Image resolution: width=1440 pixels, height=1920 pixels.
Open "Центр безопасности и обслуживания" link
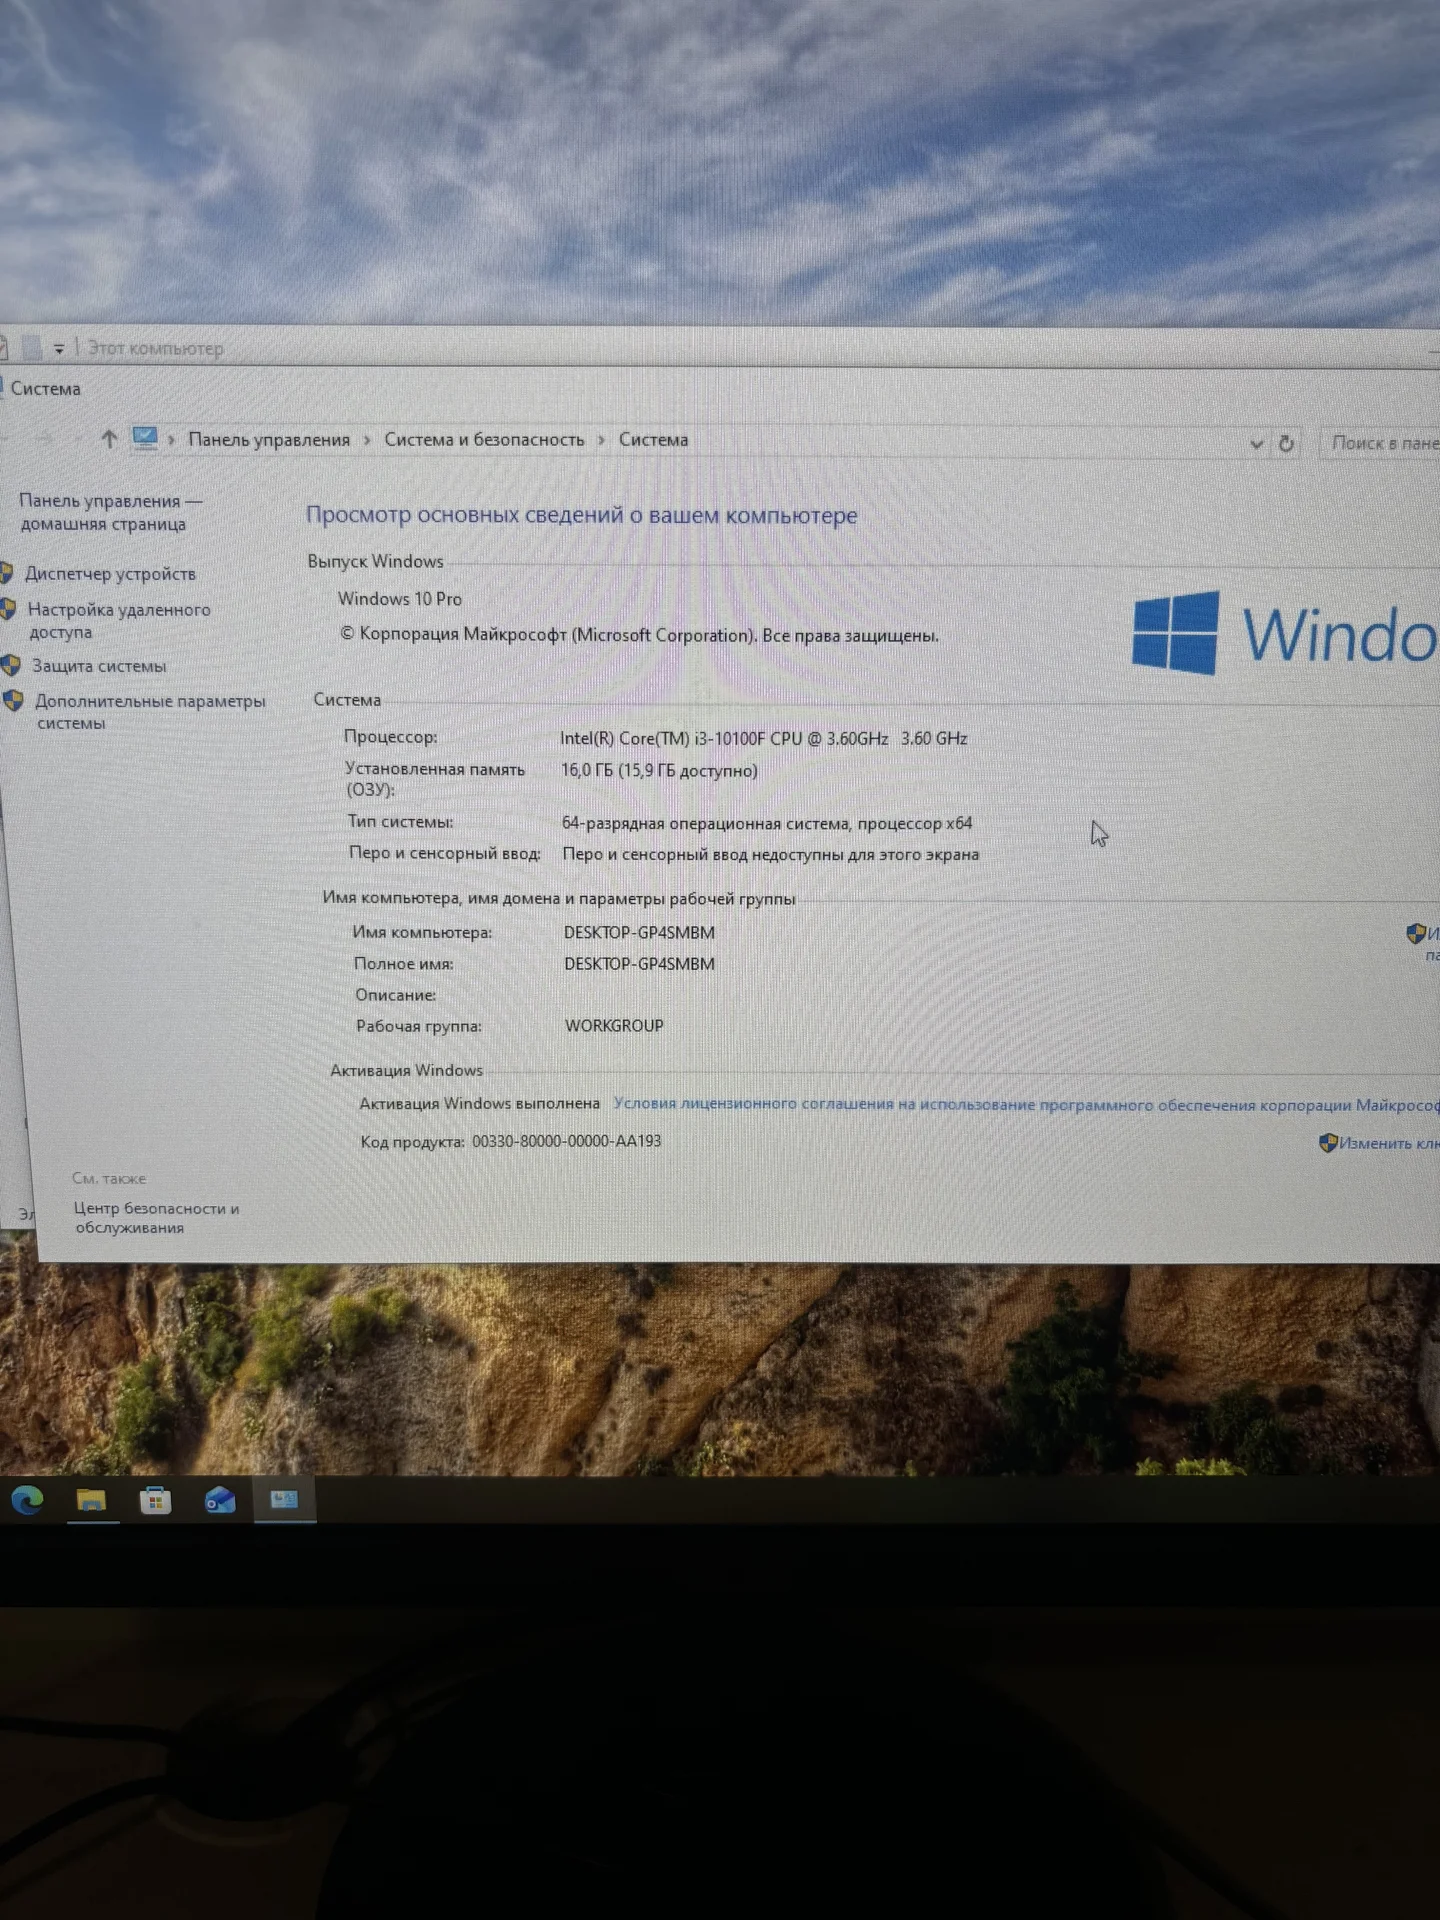(156, 1217)
